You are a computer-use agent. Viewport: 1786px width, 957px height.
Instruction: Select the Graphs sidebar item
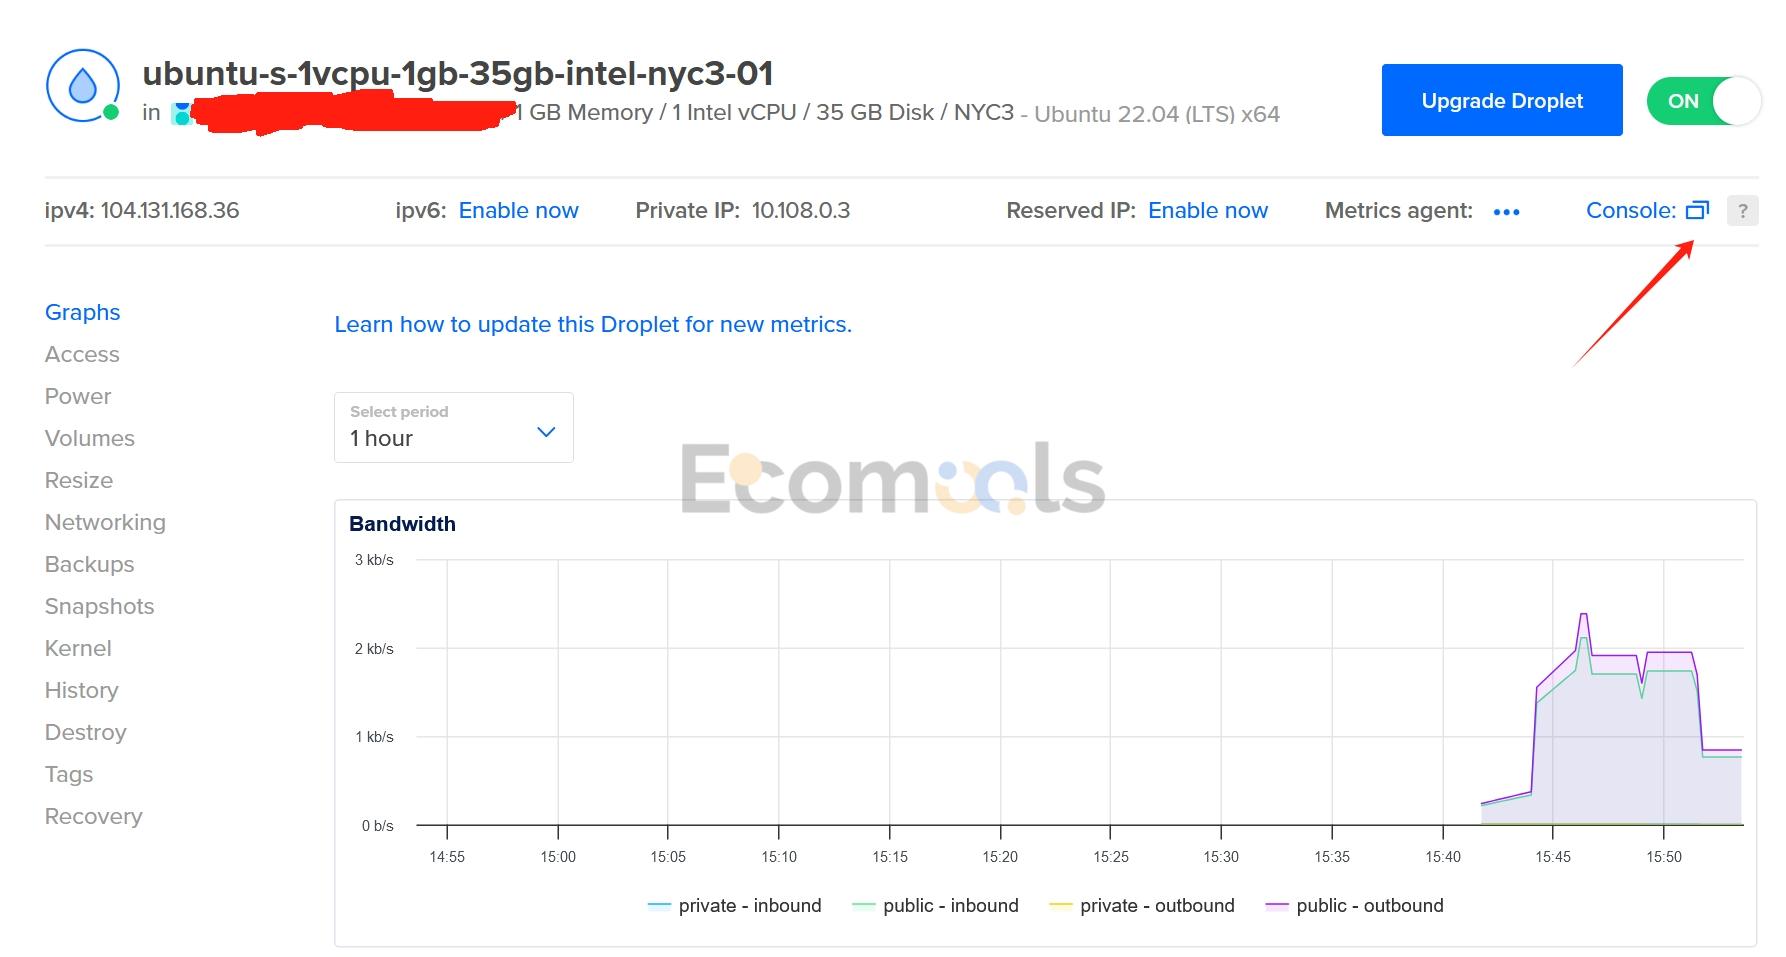(x=83, y=312)
